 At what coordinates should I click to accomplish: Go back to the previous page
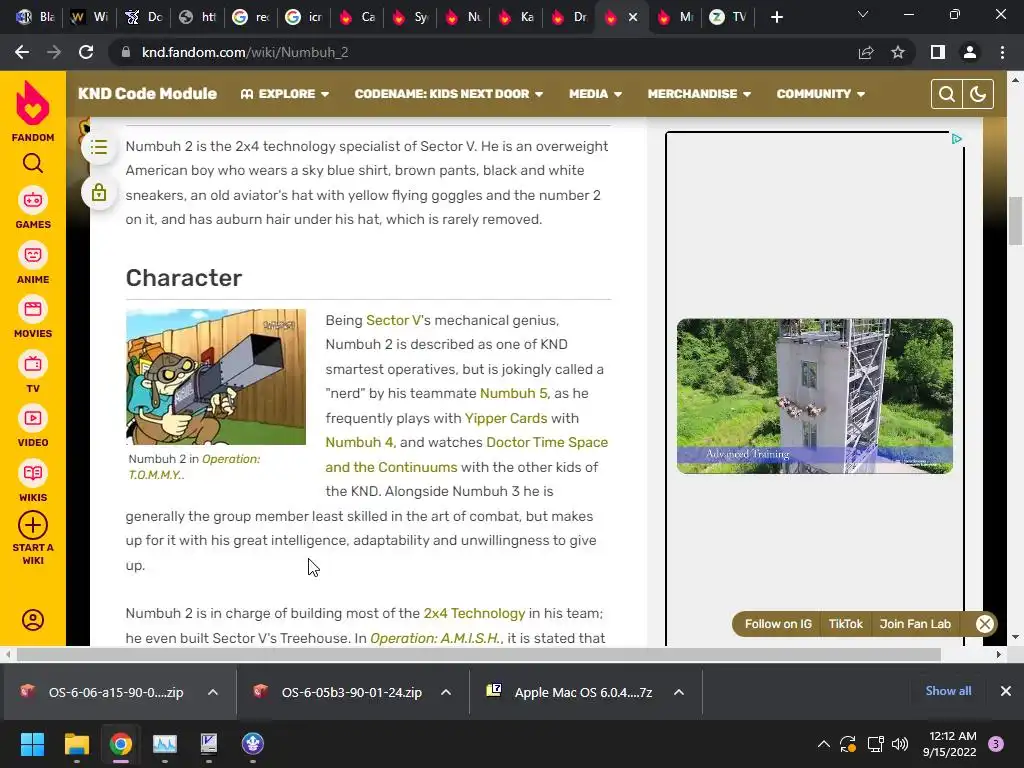pyautogui.click(x=22, y=52)
